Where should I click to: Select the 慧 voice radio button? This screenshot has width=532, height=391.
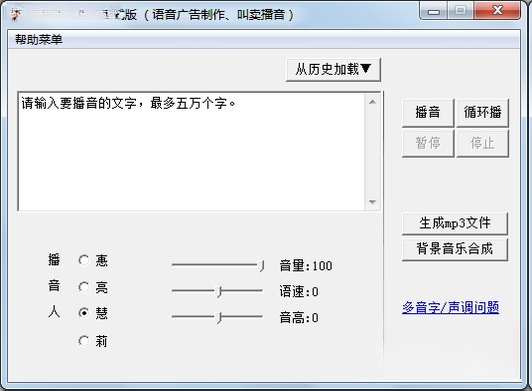(83, 313)
